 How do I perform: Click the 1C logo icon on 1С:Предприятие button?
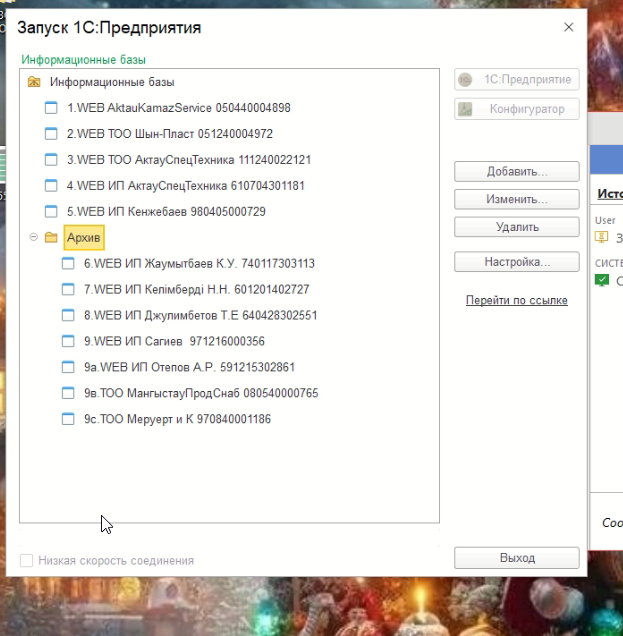[465, 80]
